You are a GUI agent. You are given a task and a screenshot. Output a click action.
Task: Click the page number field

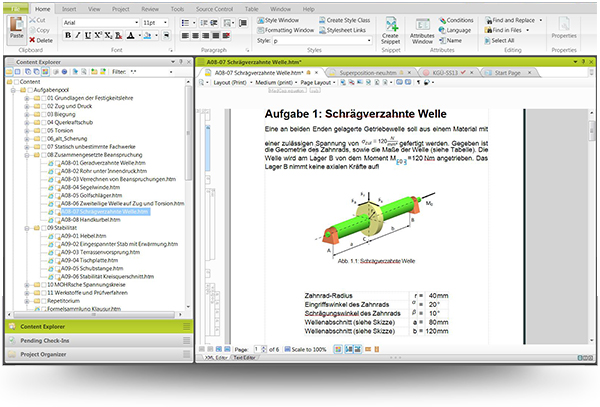(256, 349)
